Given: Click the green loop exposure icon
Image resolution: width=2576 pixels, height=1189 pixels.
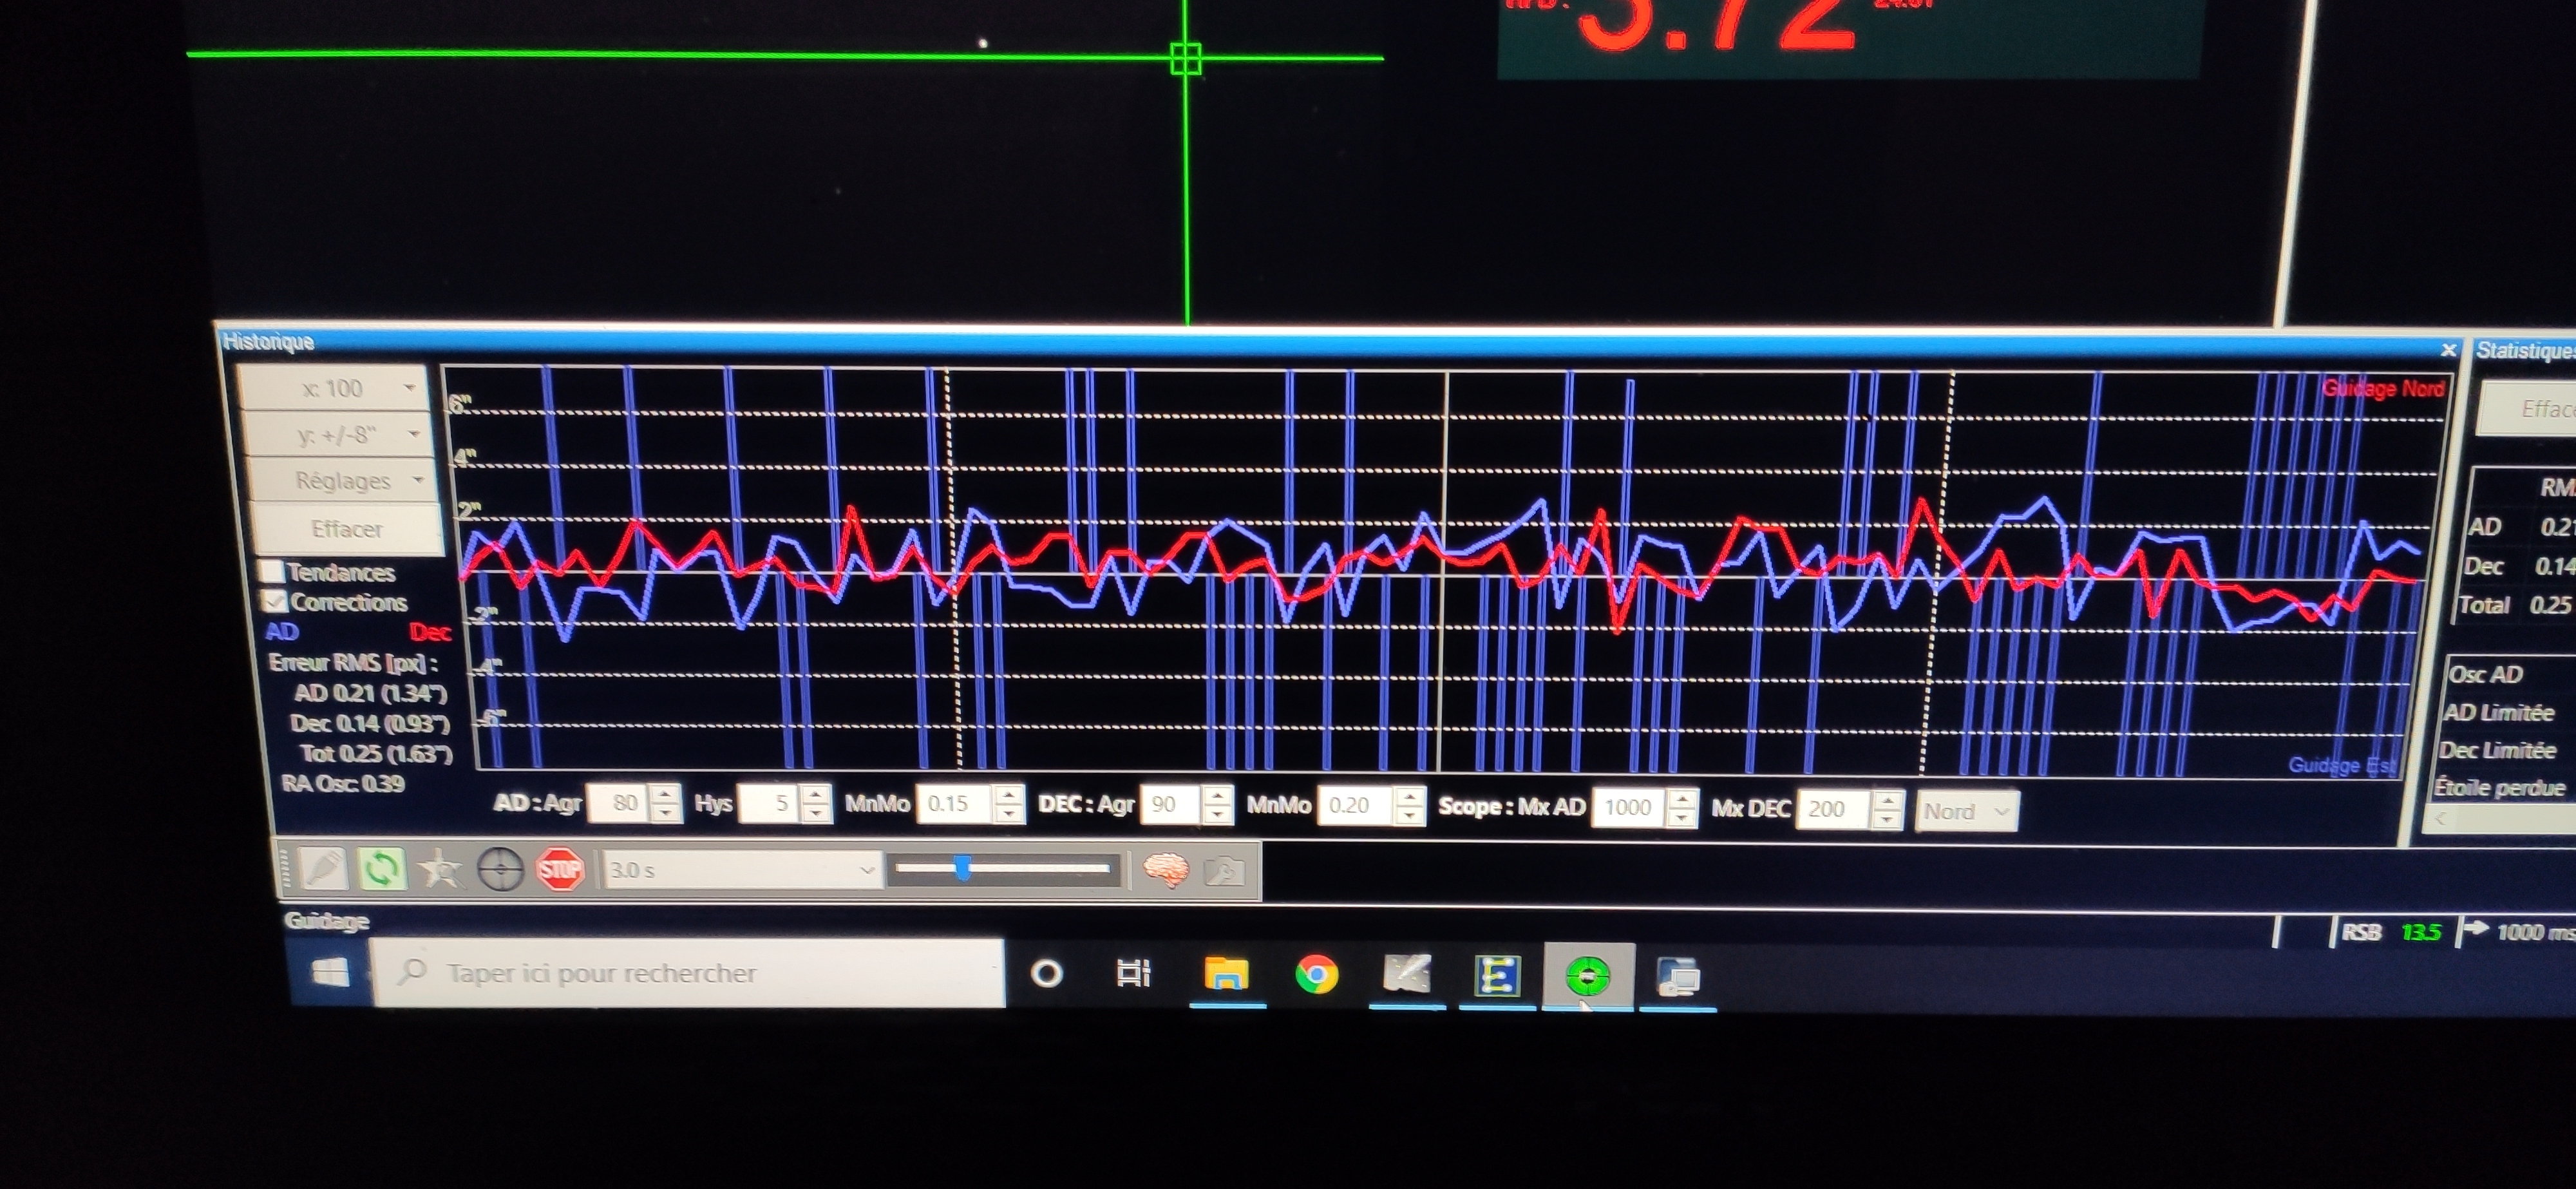Looking at the screenshot, I should tap(381, 869).
